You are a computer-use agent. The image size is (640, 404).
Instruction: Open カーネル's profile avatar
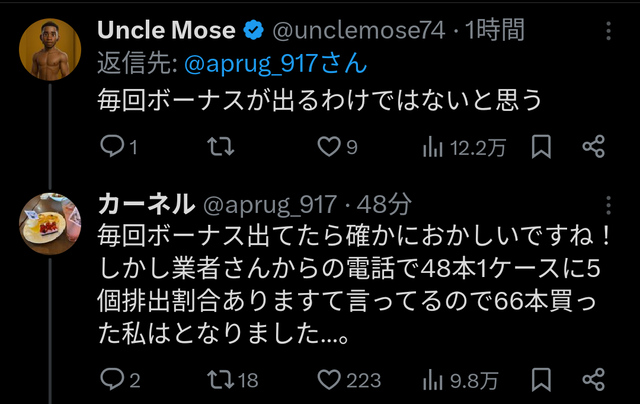pyautogui.click(x=50, y=224)
